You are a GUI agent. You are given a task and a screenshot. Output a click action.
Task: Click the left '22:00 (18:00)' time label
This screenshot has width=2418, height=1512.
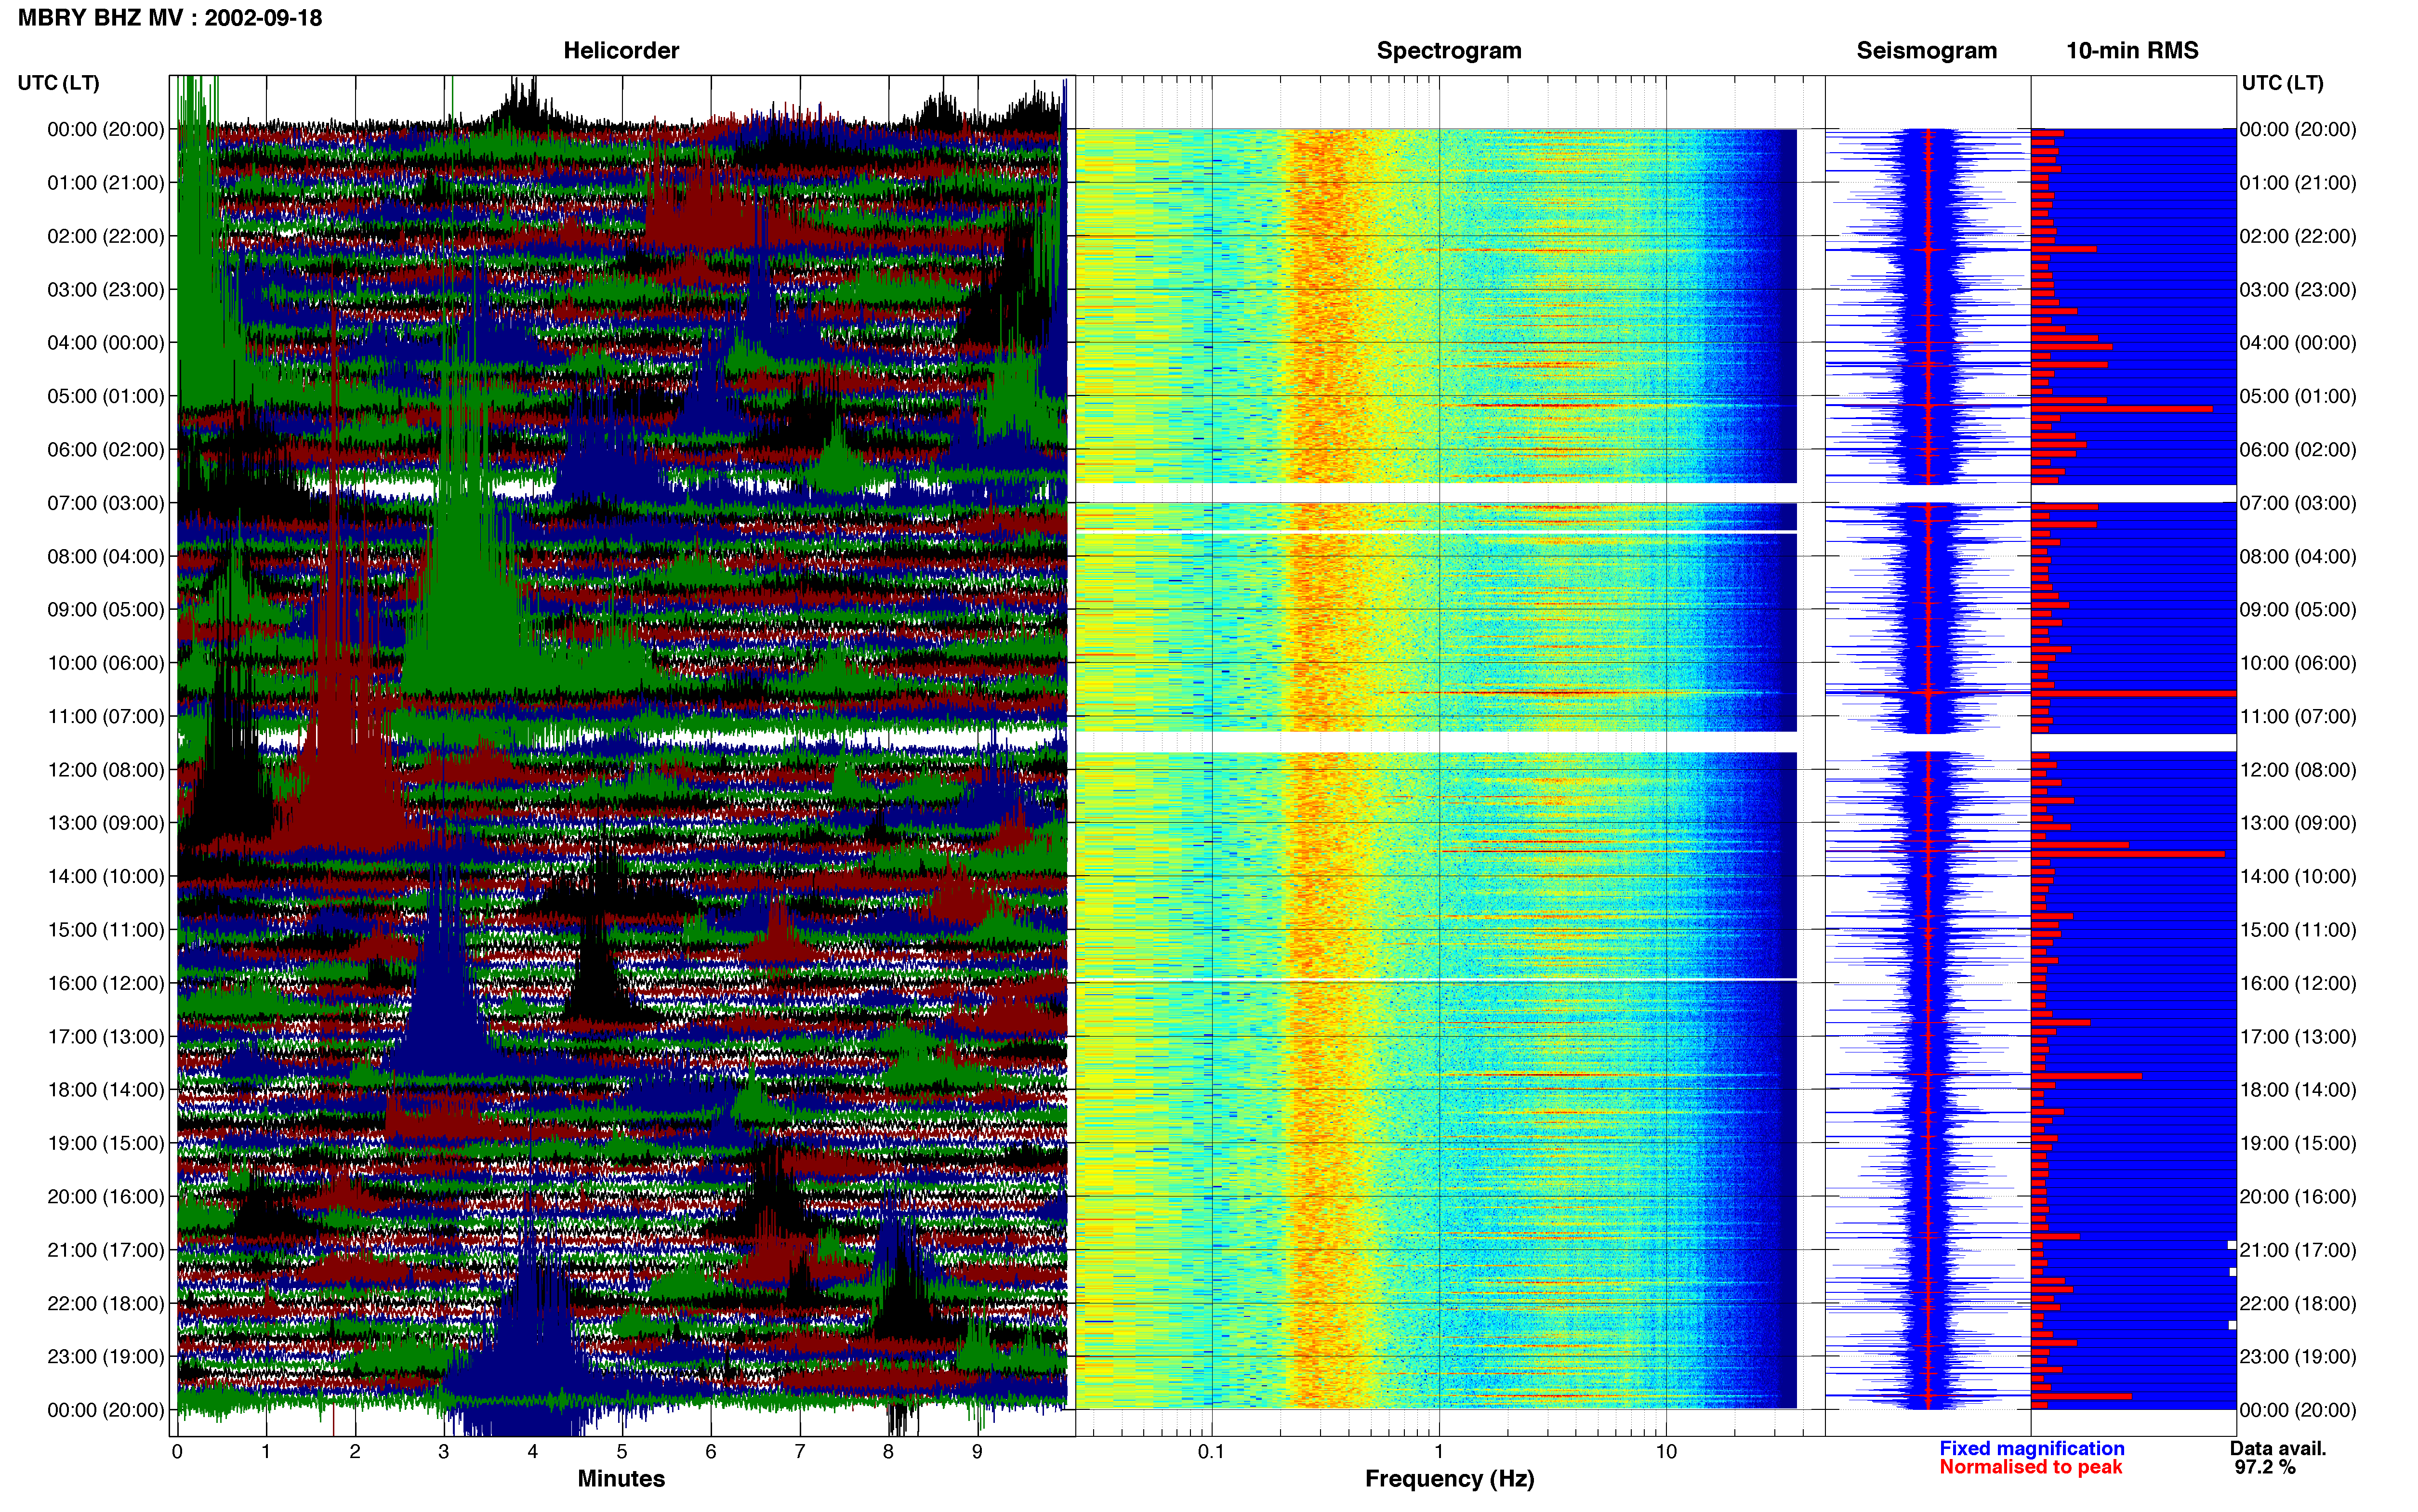coord(106,1304)
